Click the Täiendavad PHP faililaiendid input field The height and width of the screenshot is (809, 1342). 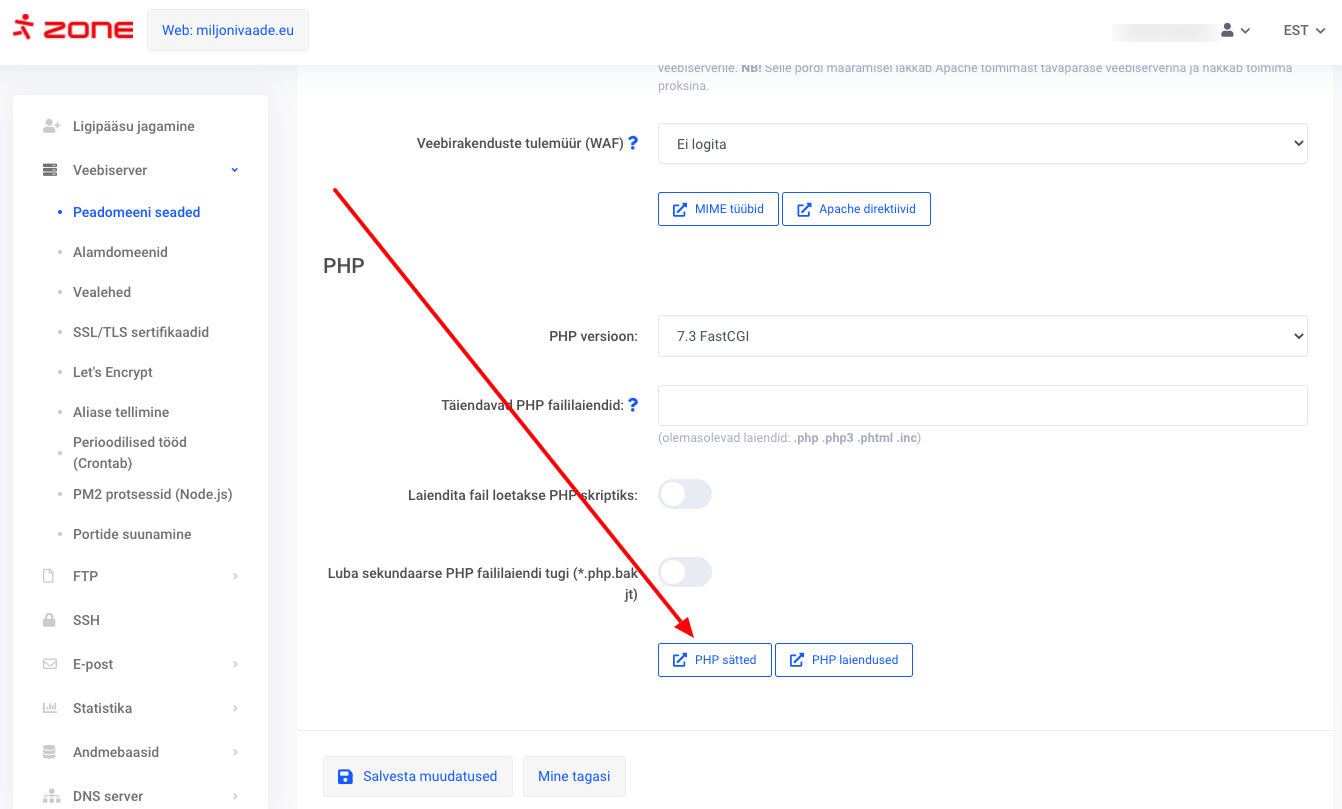982,406
